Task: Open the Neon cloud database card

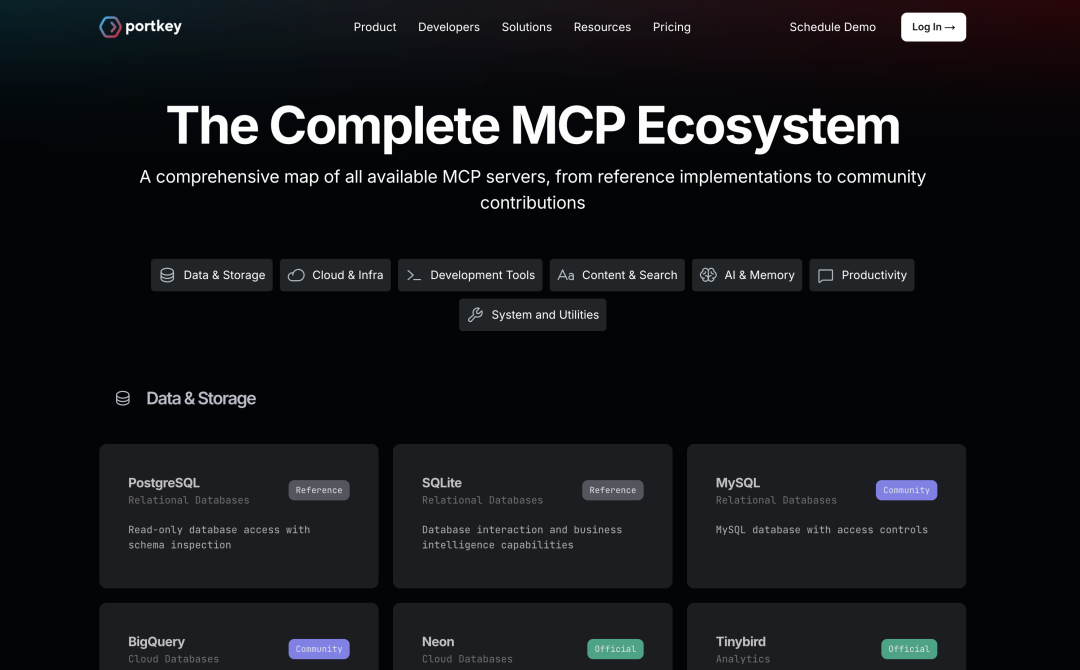Action: (532, 640)
